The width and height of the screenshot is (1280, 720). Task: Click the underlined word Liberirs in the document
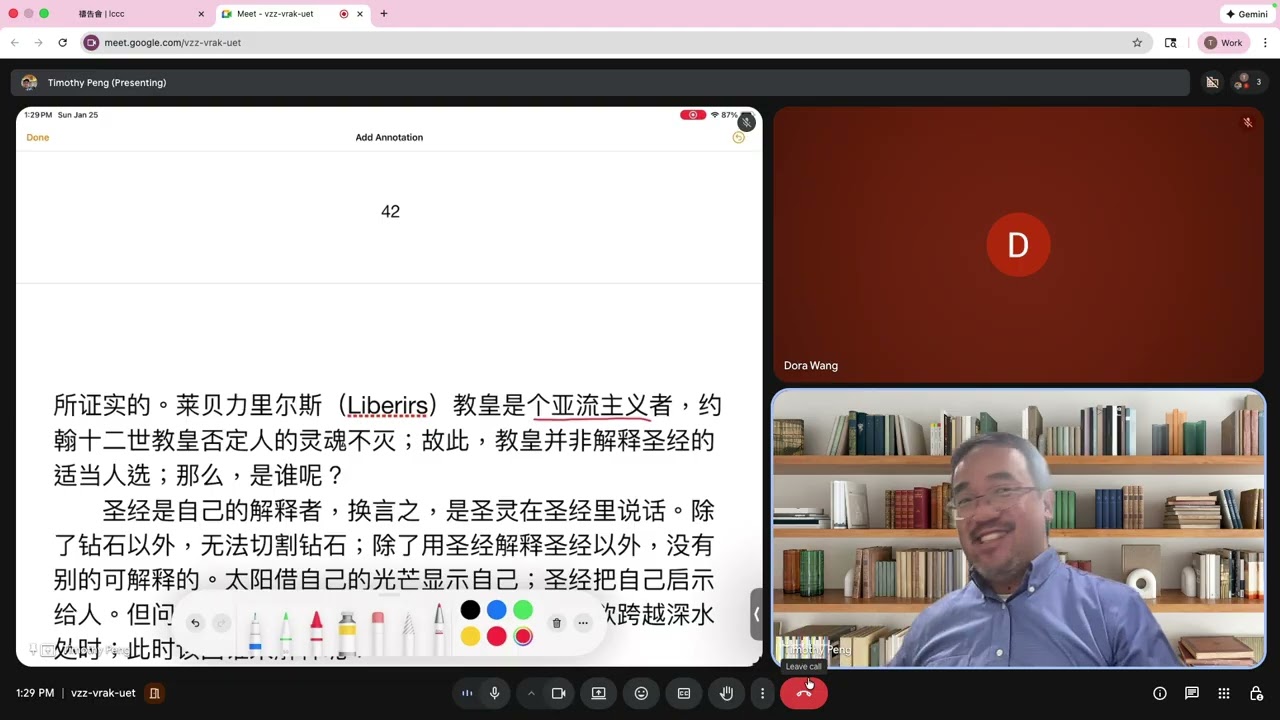tap(387, 406)
